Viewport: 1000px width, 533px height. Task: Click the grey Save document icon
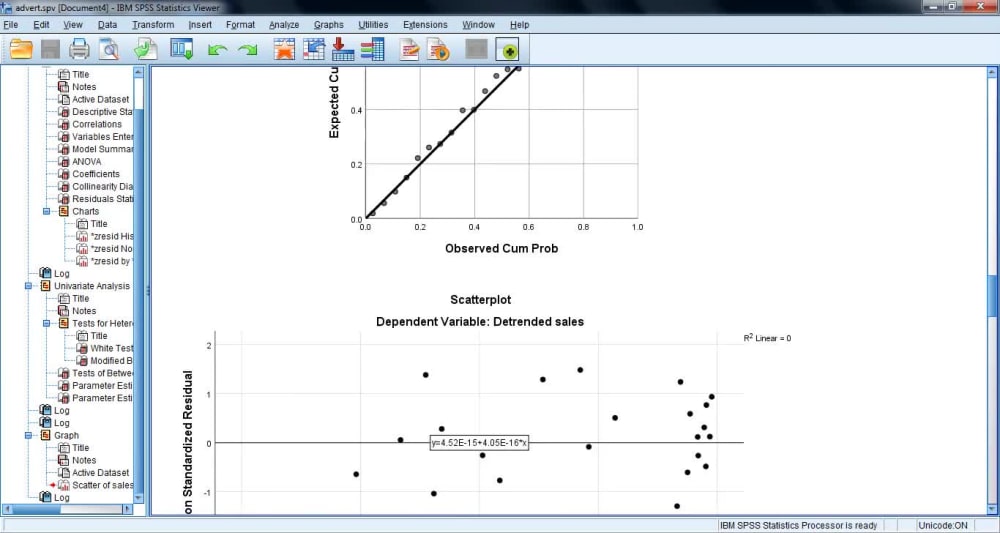tap(50, 49)
